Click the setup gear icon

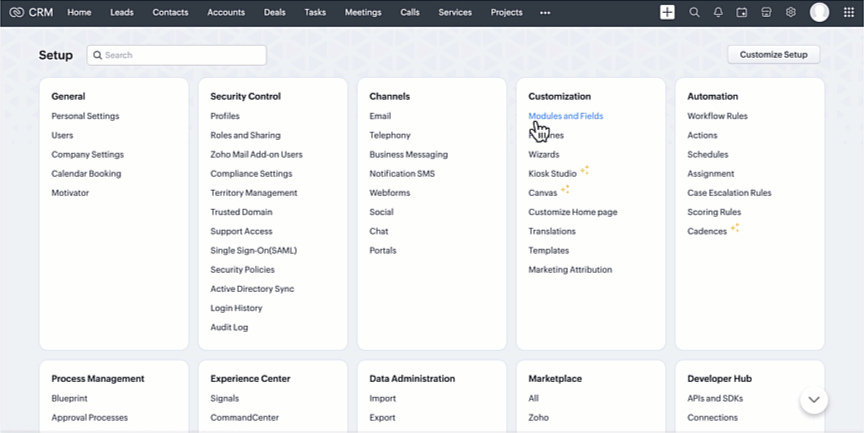[790, 12]
